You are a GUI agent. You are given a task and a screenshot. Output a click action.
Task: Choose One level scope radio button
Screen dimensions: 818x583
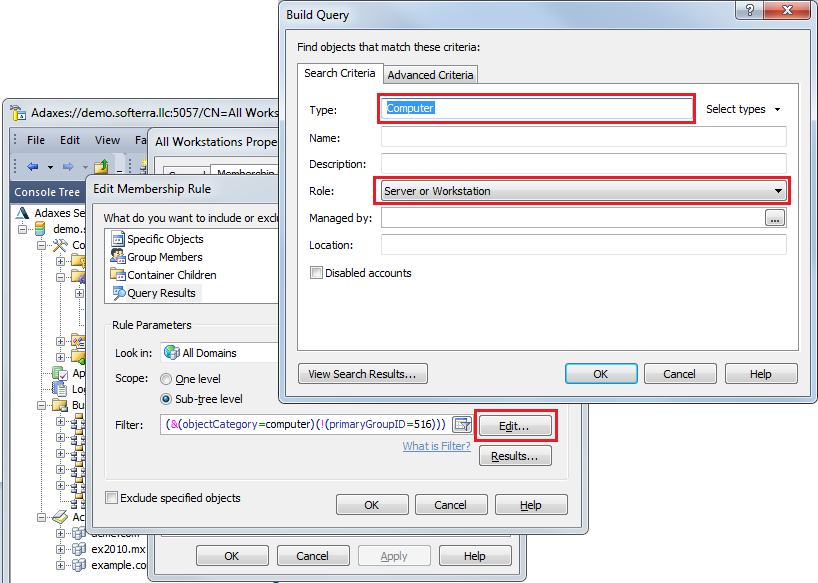[166, 379]
